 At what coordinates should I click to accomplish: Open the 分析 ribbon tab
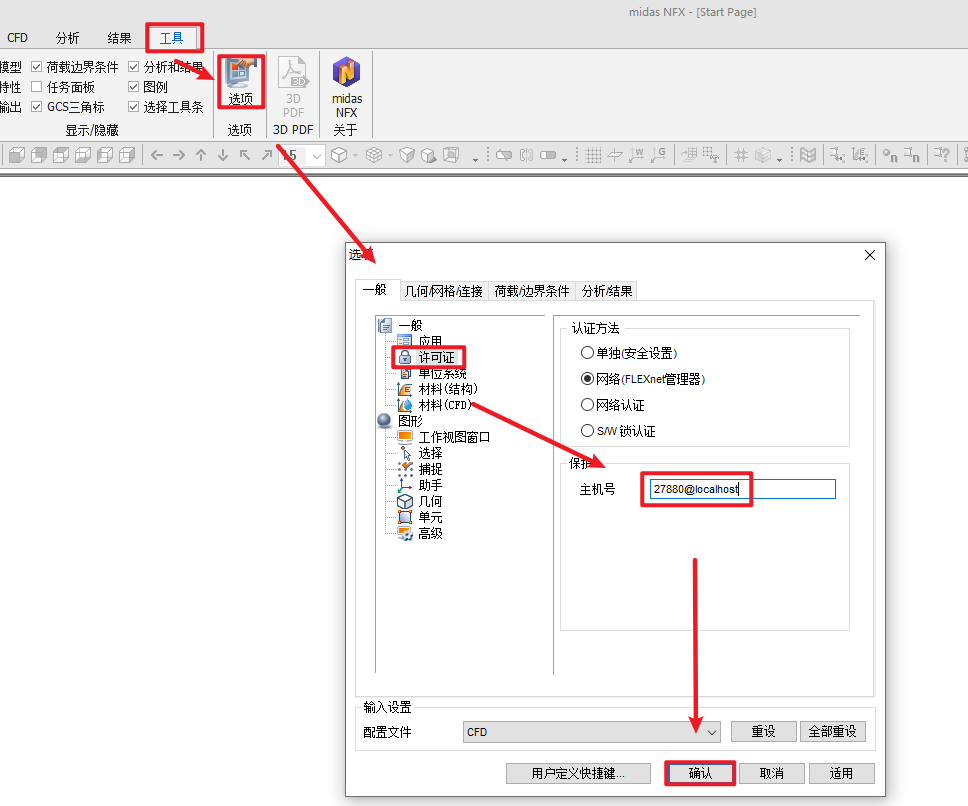(67, 38)
